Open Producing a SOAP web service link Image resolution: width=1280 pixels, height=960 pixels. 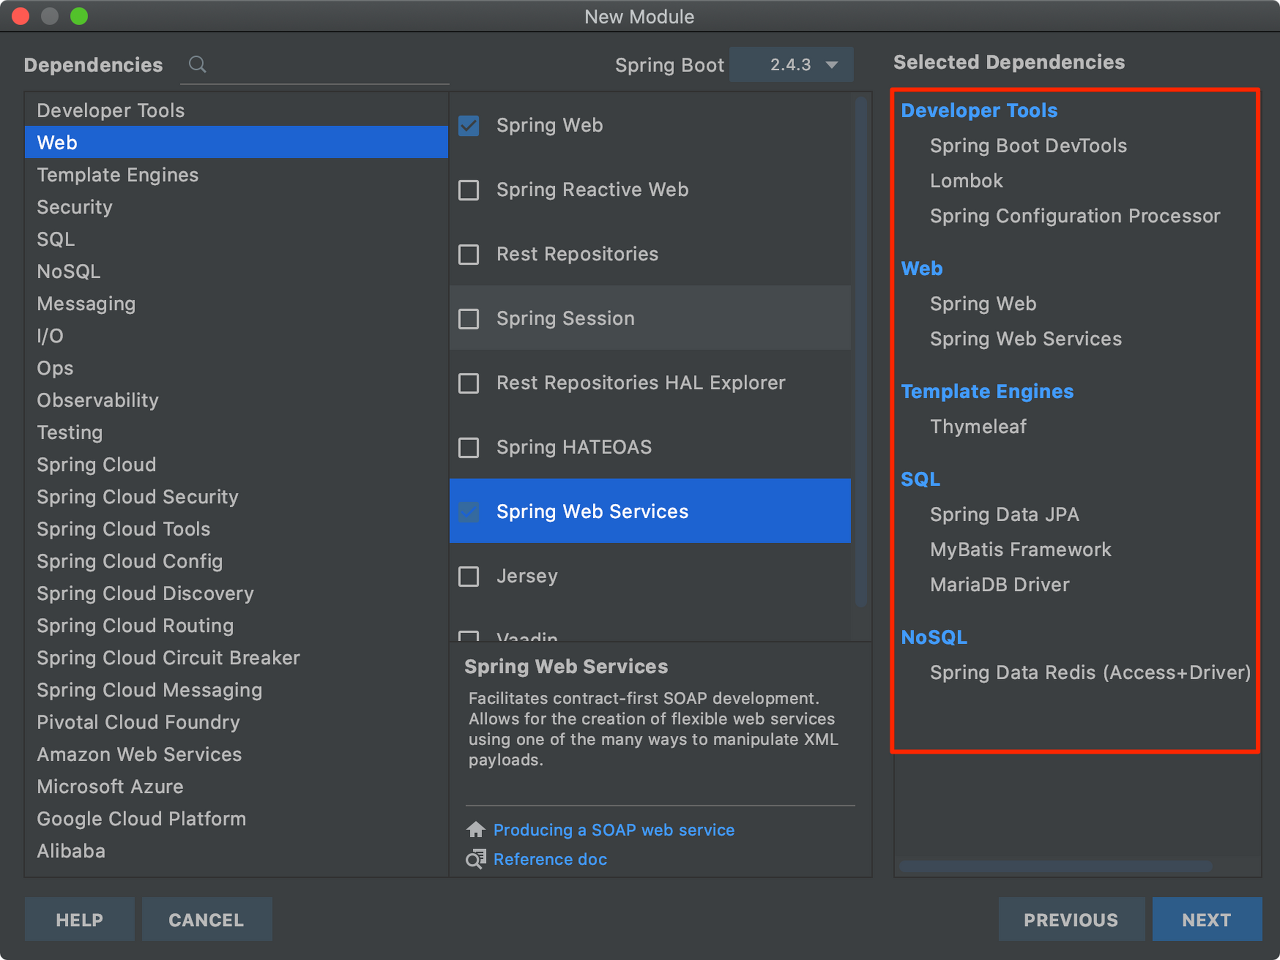[614, 830]
